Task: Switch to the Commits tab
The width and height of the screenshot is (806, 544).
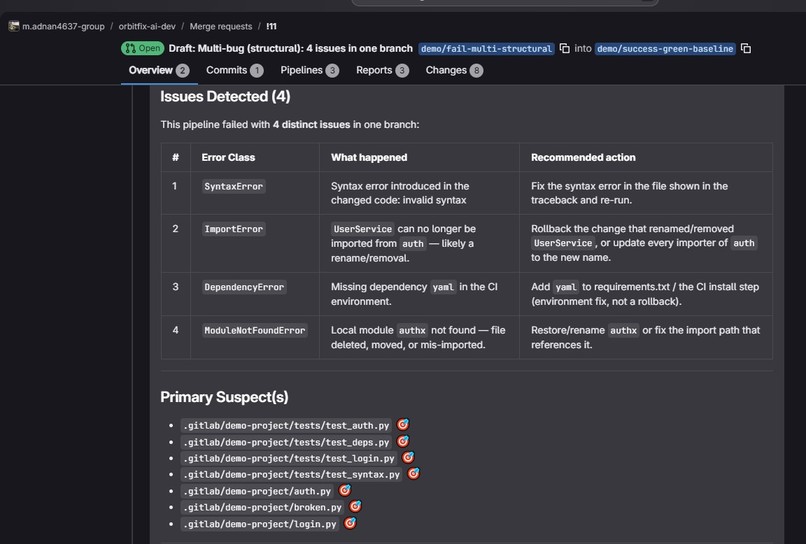Action: 234,70
